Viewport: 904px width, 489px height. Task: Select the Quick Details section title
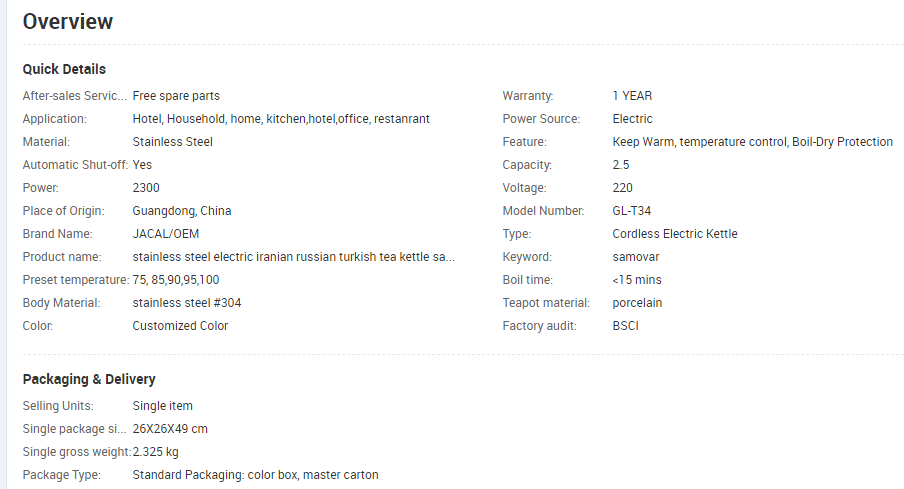[64, 69]
